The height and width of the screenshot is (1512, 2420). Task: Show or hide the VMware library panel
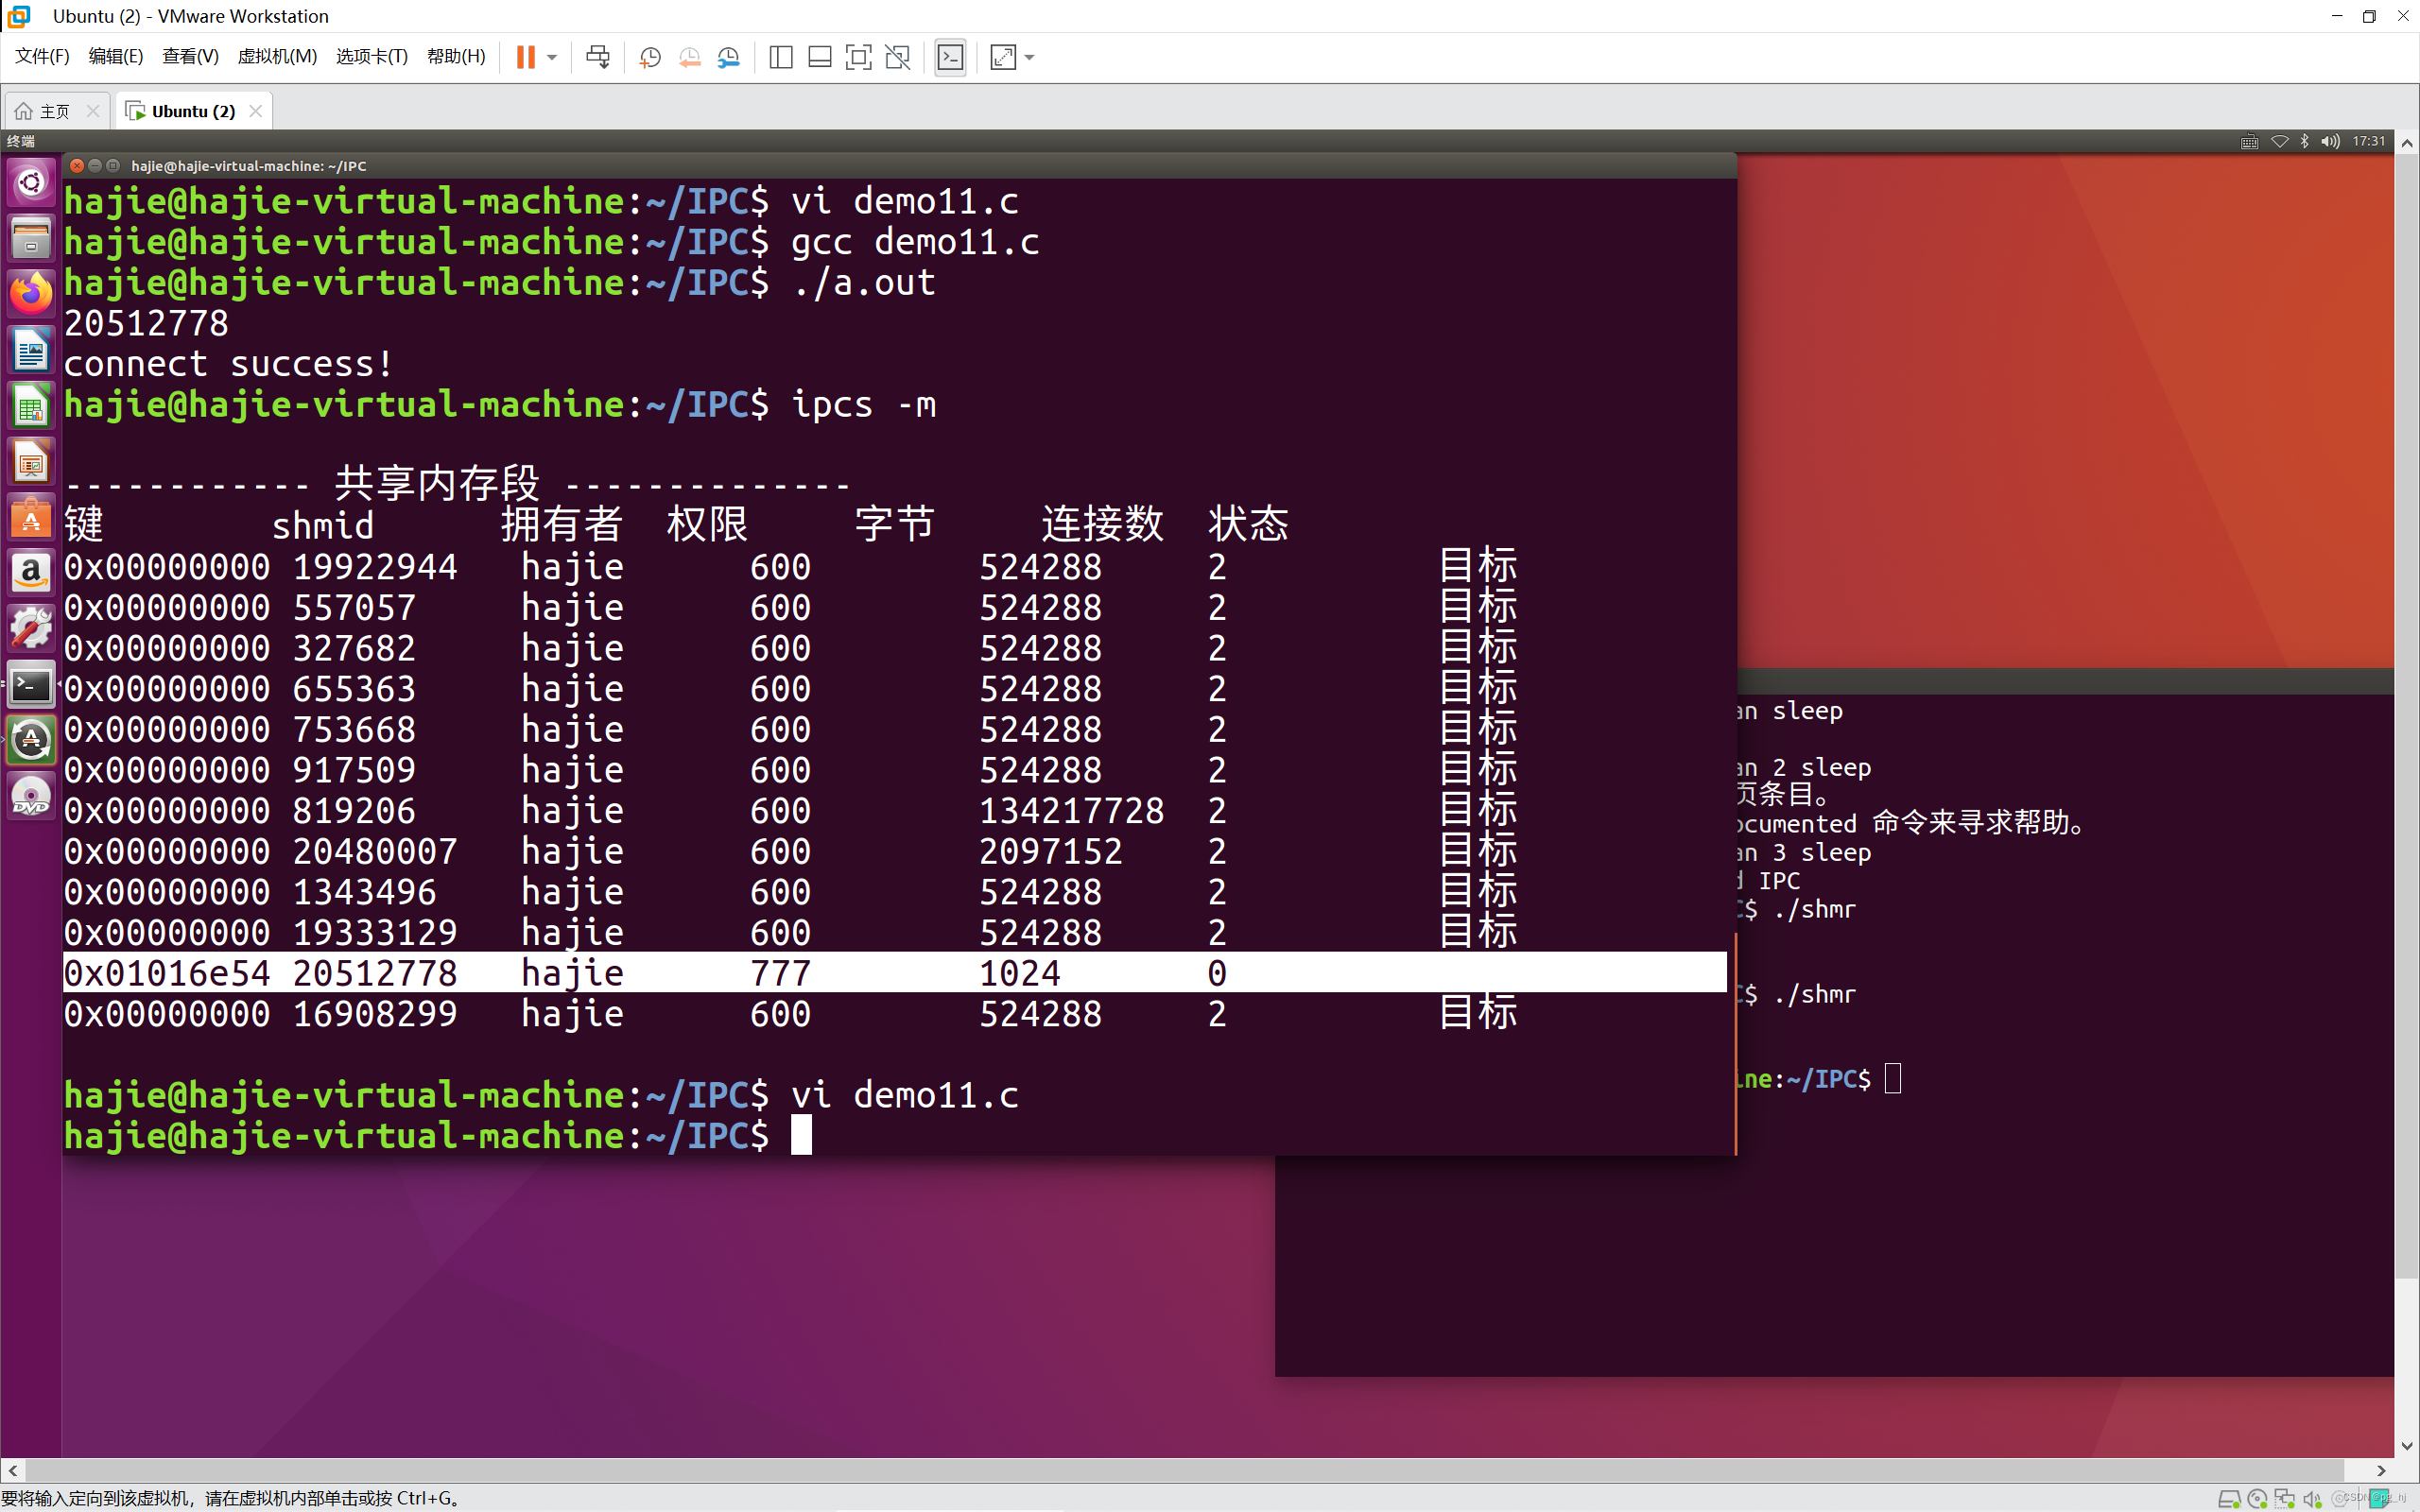(x=780, y=57)
